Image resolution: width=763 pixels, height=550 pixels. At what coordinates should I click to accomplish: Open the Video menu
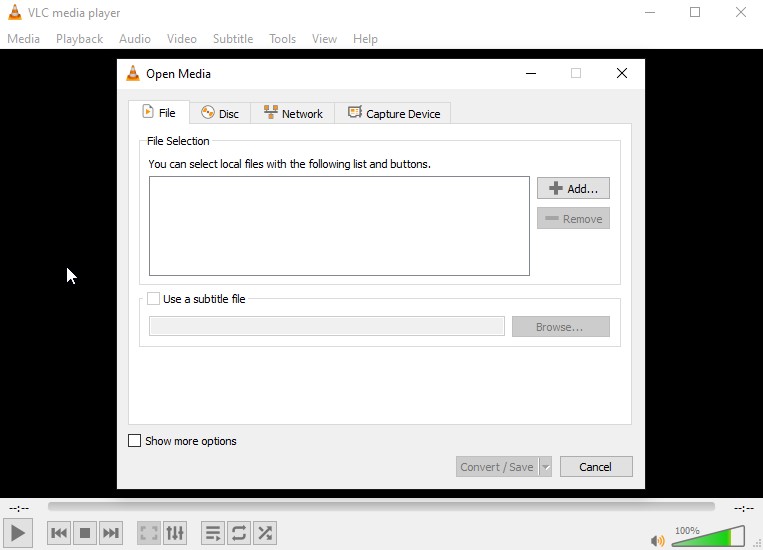coord(182,39)
